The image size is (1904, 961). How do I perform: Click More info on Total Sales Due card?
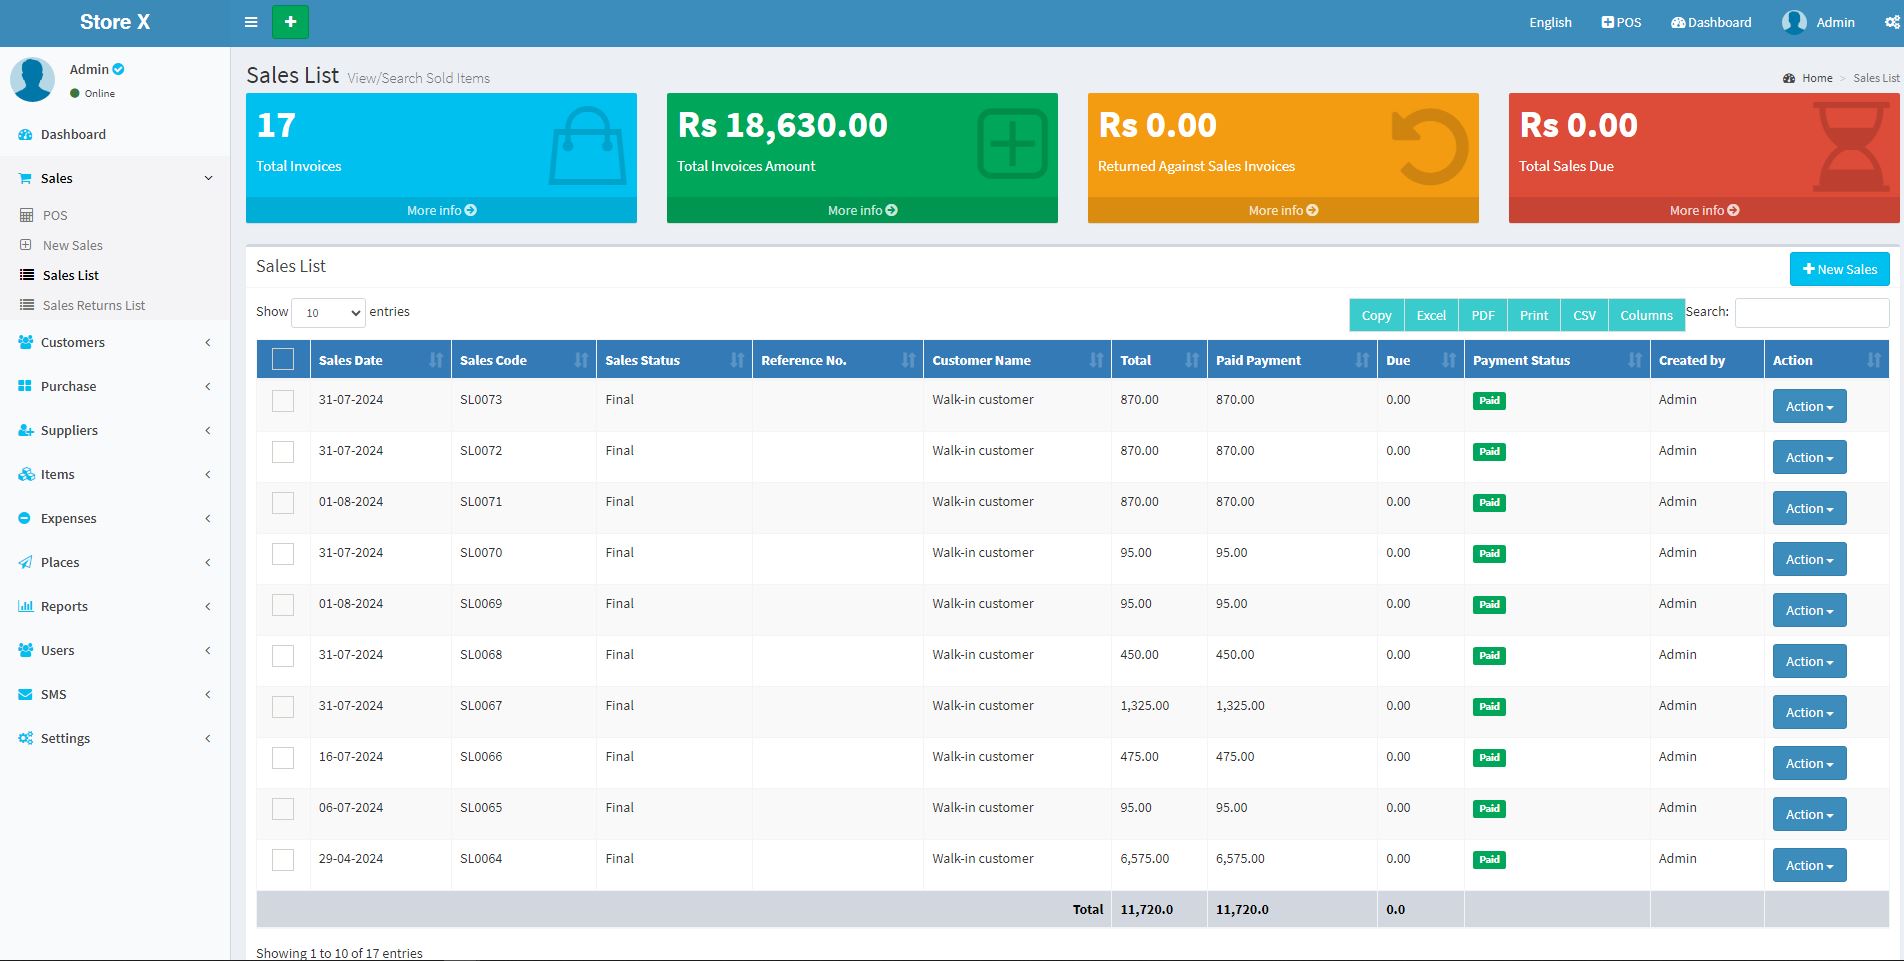click(1703, 210)
